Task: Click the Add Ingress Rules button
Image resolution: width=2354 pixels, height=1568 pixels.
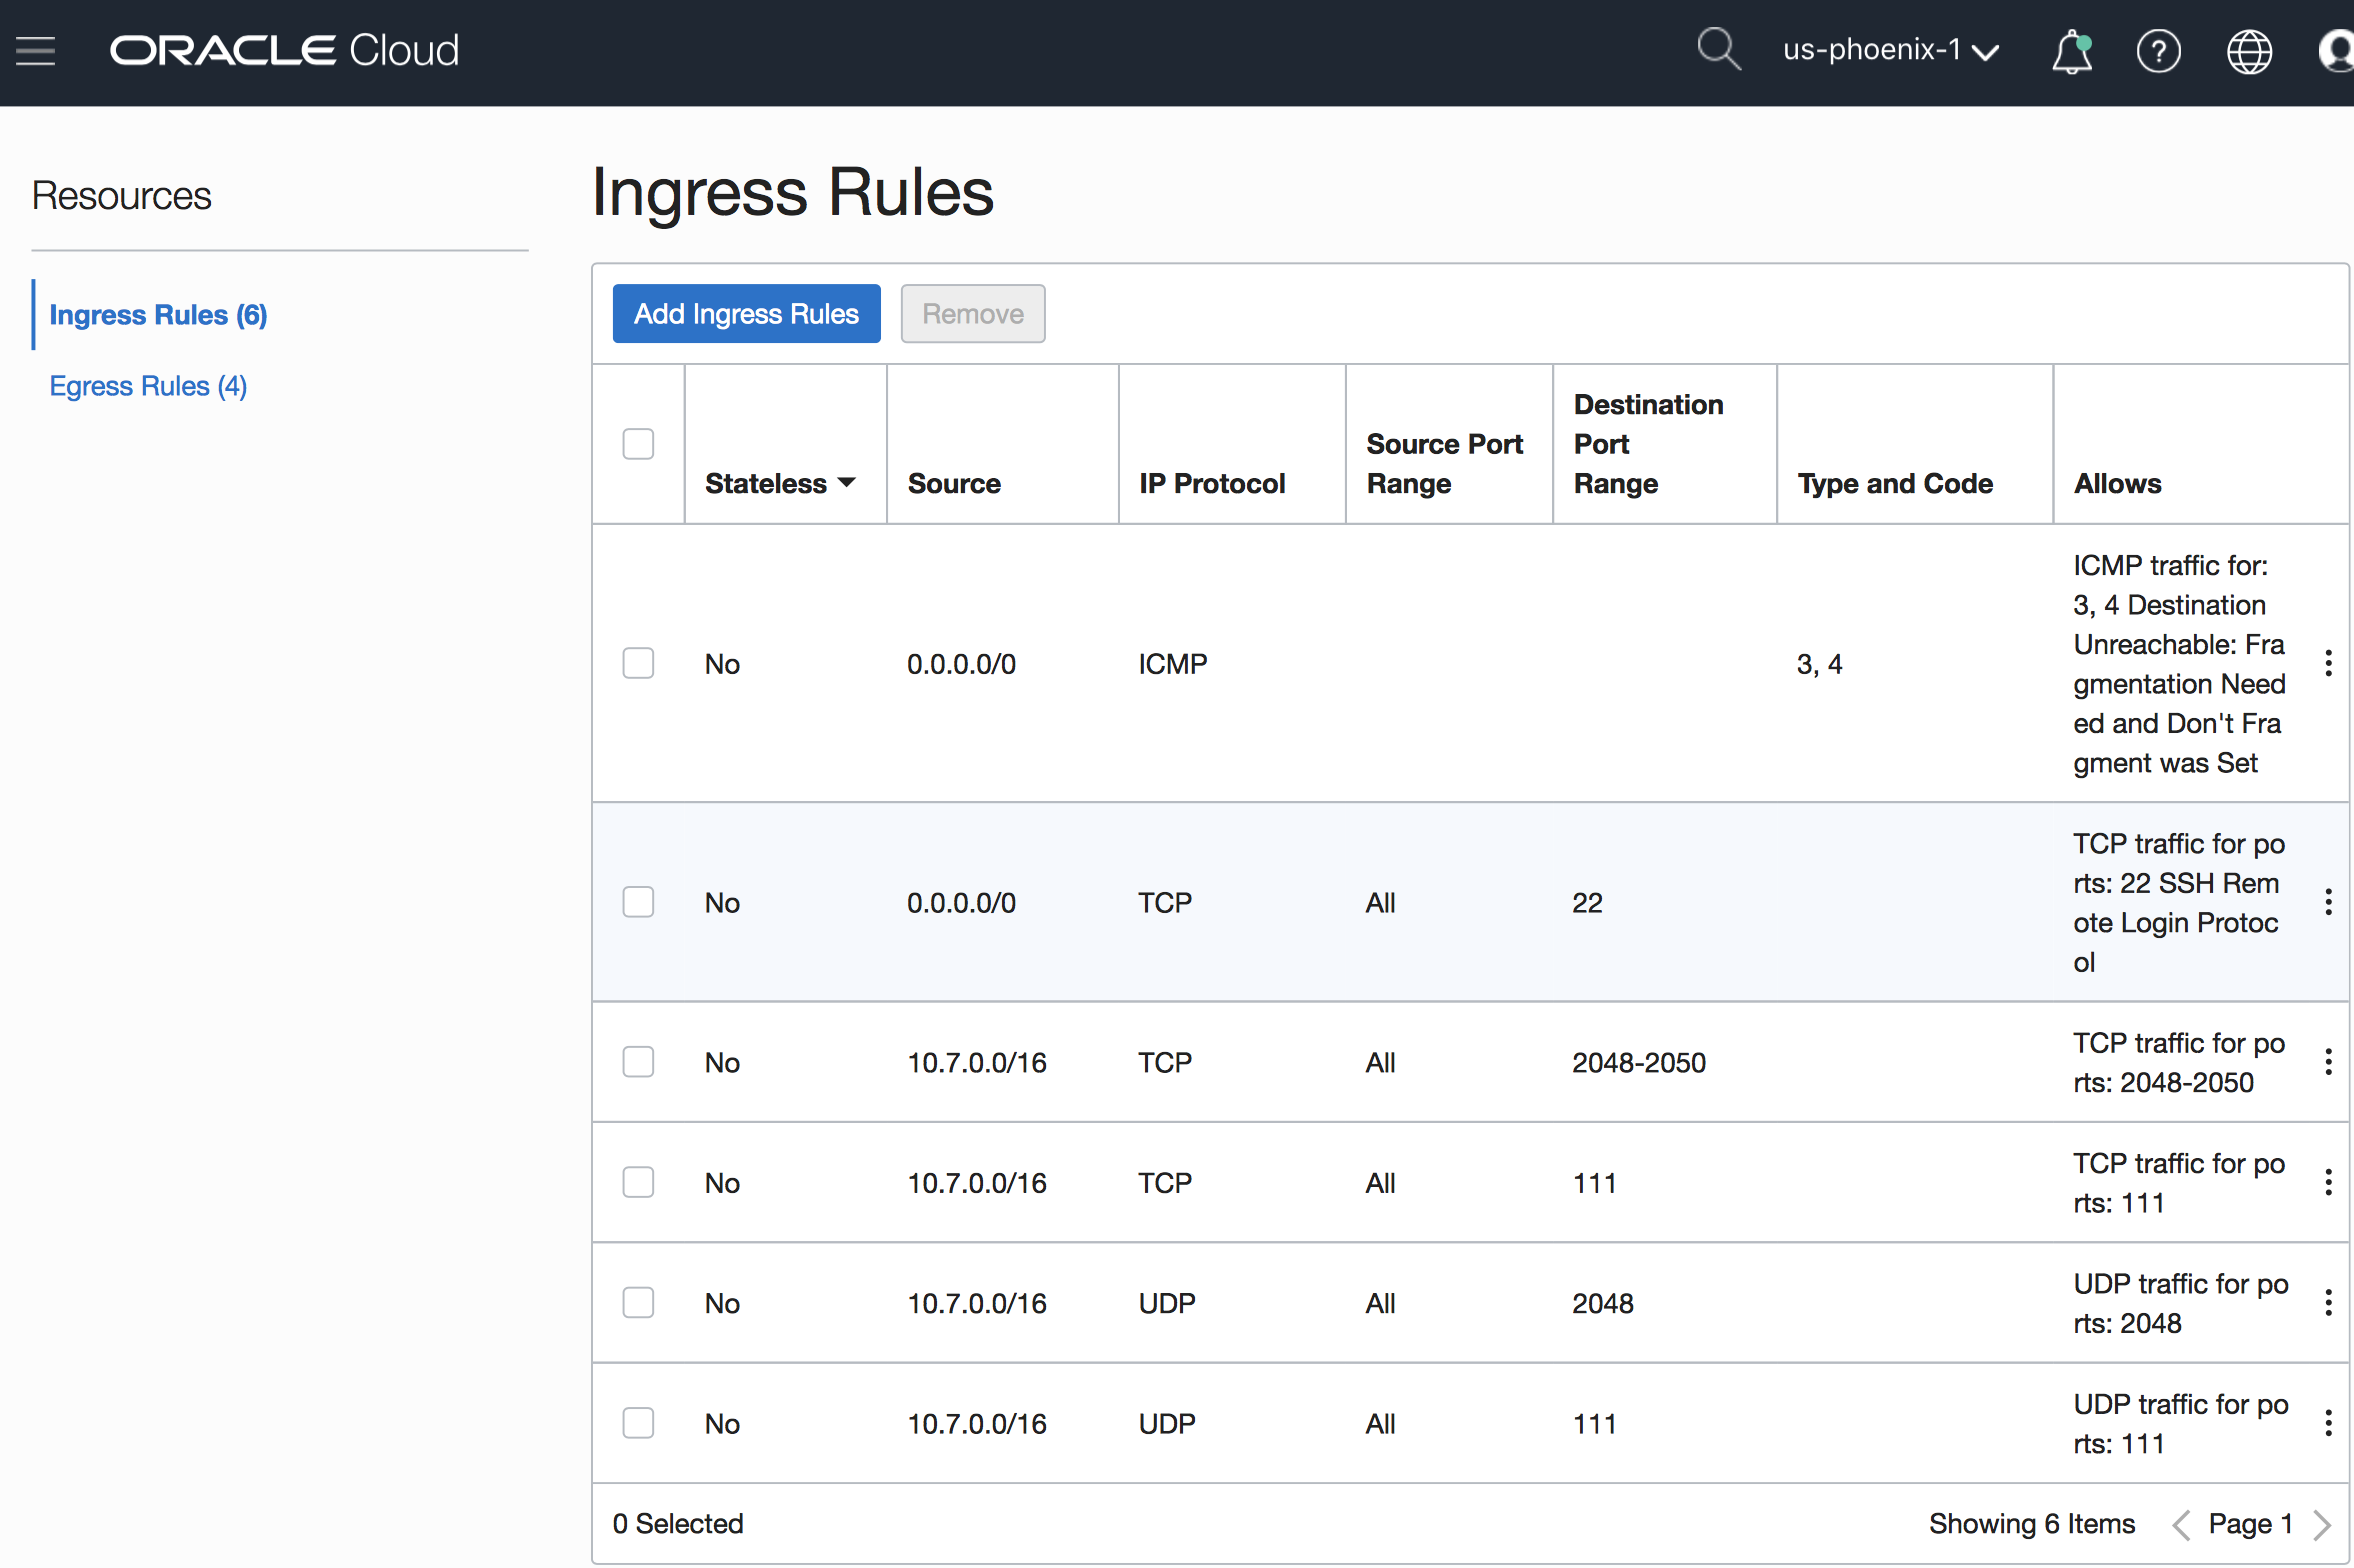Action: (746, 314)
